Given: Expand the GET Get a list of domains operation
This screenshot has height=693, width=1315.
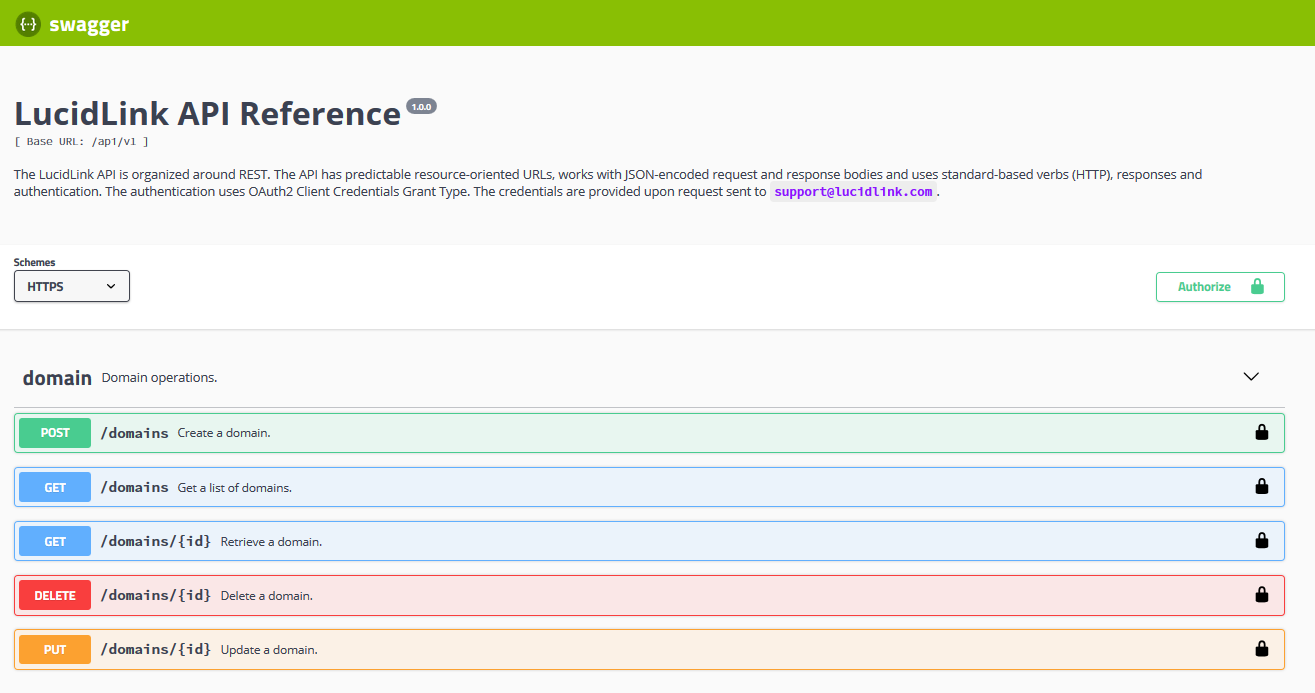Looking at the screenshot, I should point(649,487).
